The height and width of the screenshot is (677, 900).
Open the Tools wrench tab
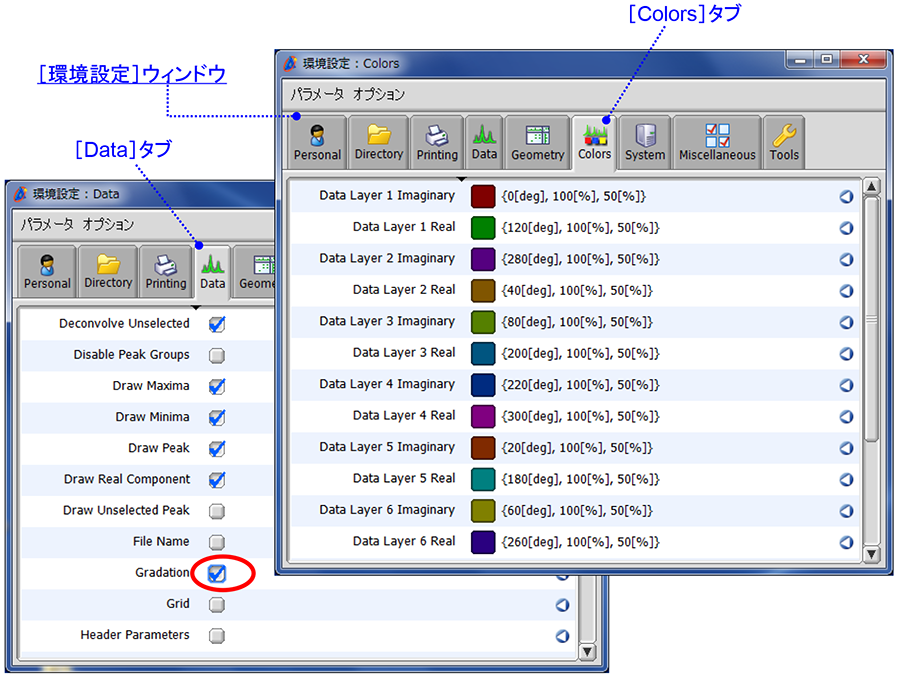point(784,142)
